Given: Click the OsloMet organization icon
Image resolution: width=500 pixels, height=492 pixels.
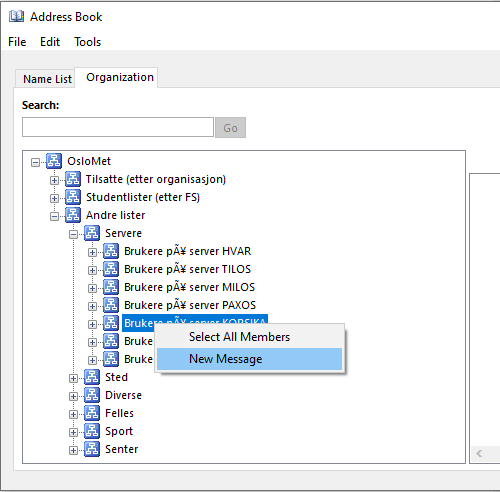Looking at the screenshot, I should coord(54,161).
